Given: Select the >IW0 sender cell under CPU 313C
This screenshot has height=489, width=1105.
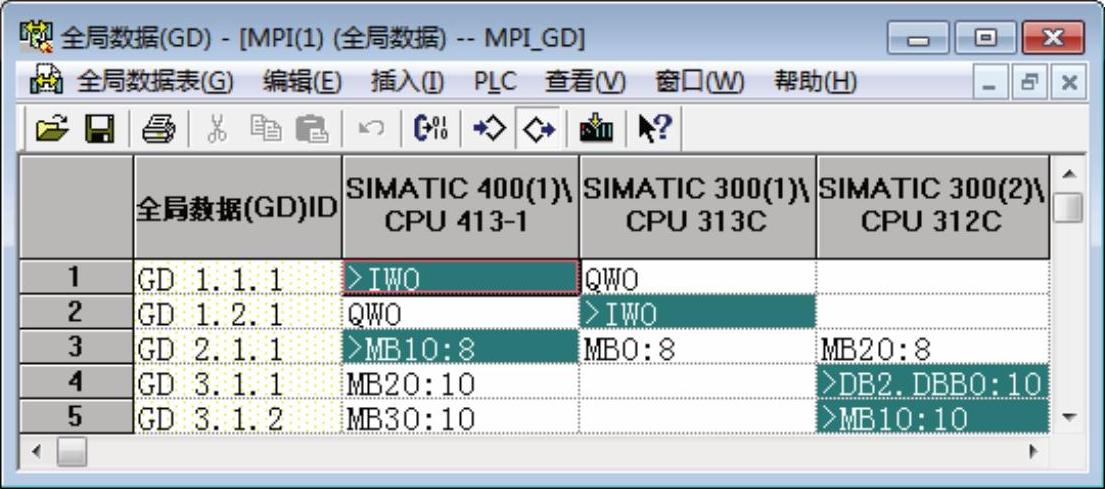Looking at the screenshot, I should [x=697, y=312].
